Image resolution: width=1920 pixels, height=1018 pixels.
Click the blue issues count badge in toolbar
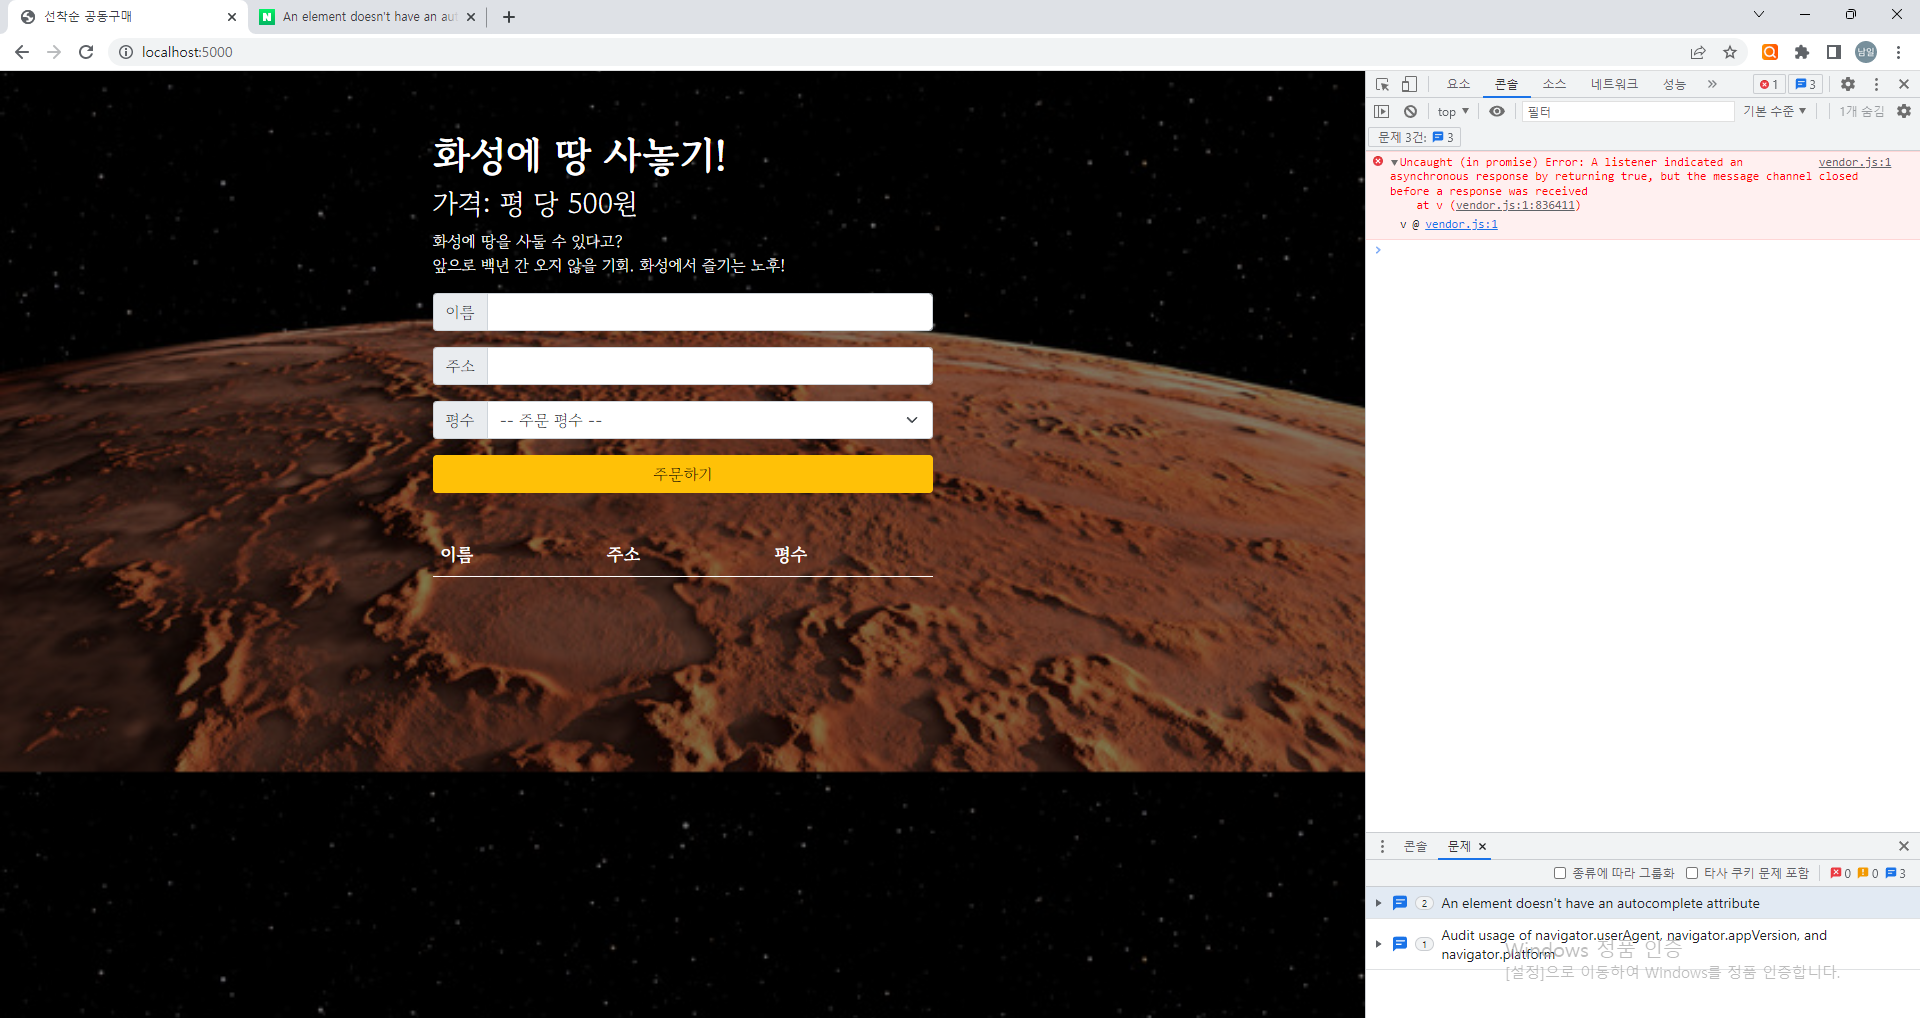(1805, 84)
